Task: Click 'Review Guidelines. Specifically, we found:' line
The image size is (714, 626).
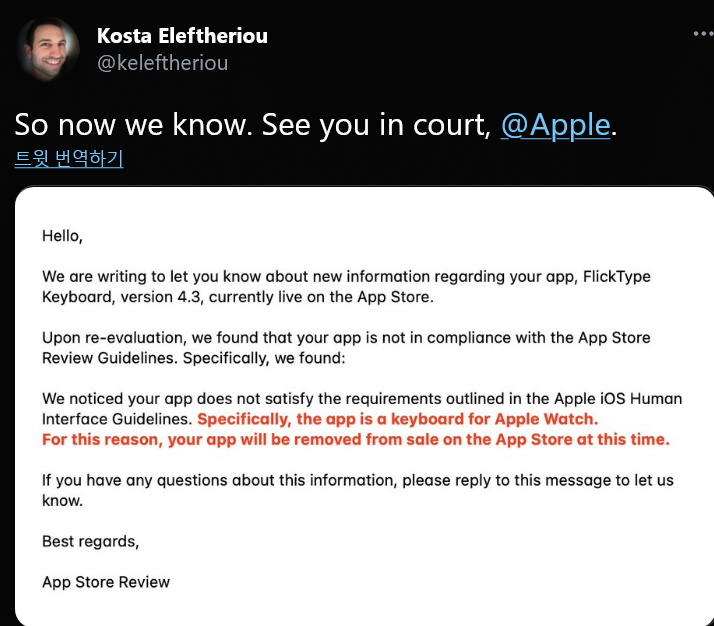Action: click(194, 358)
